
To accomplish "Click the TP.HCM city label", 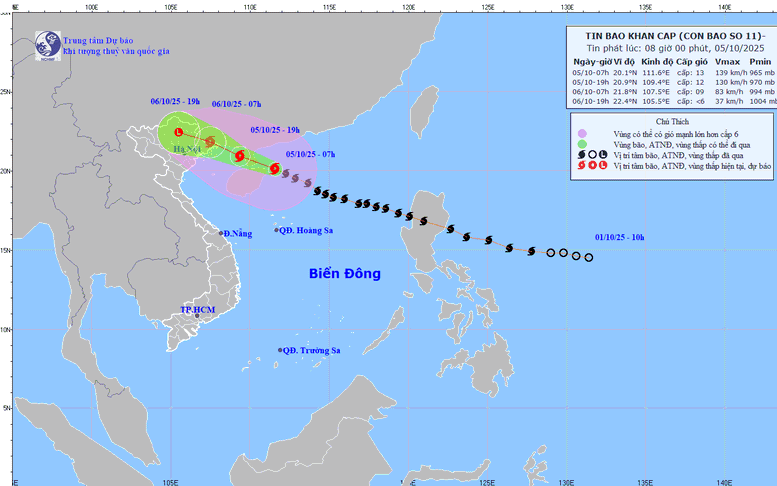I will click(197, 310).
